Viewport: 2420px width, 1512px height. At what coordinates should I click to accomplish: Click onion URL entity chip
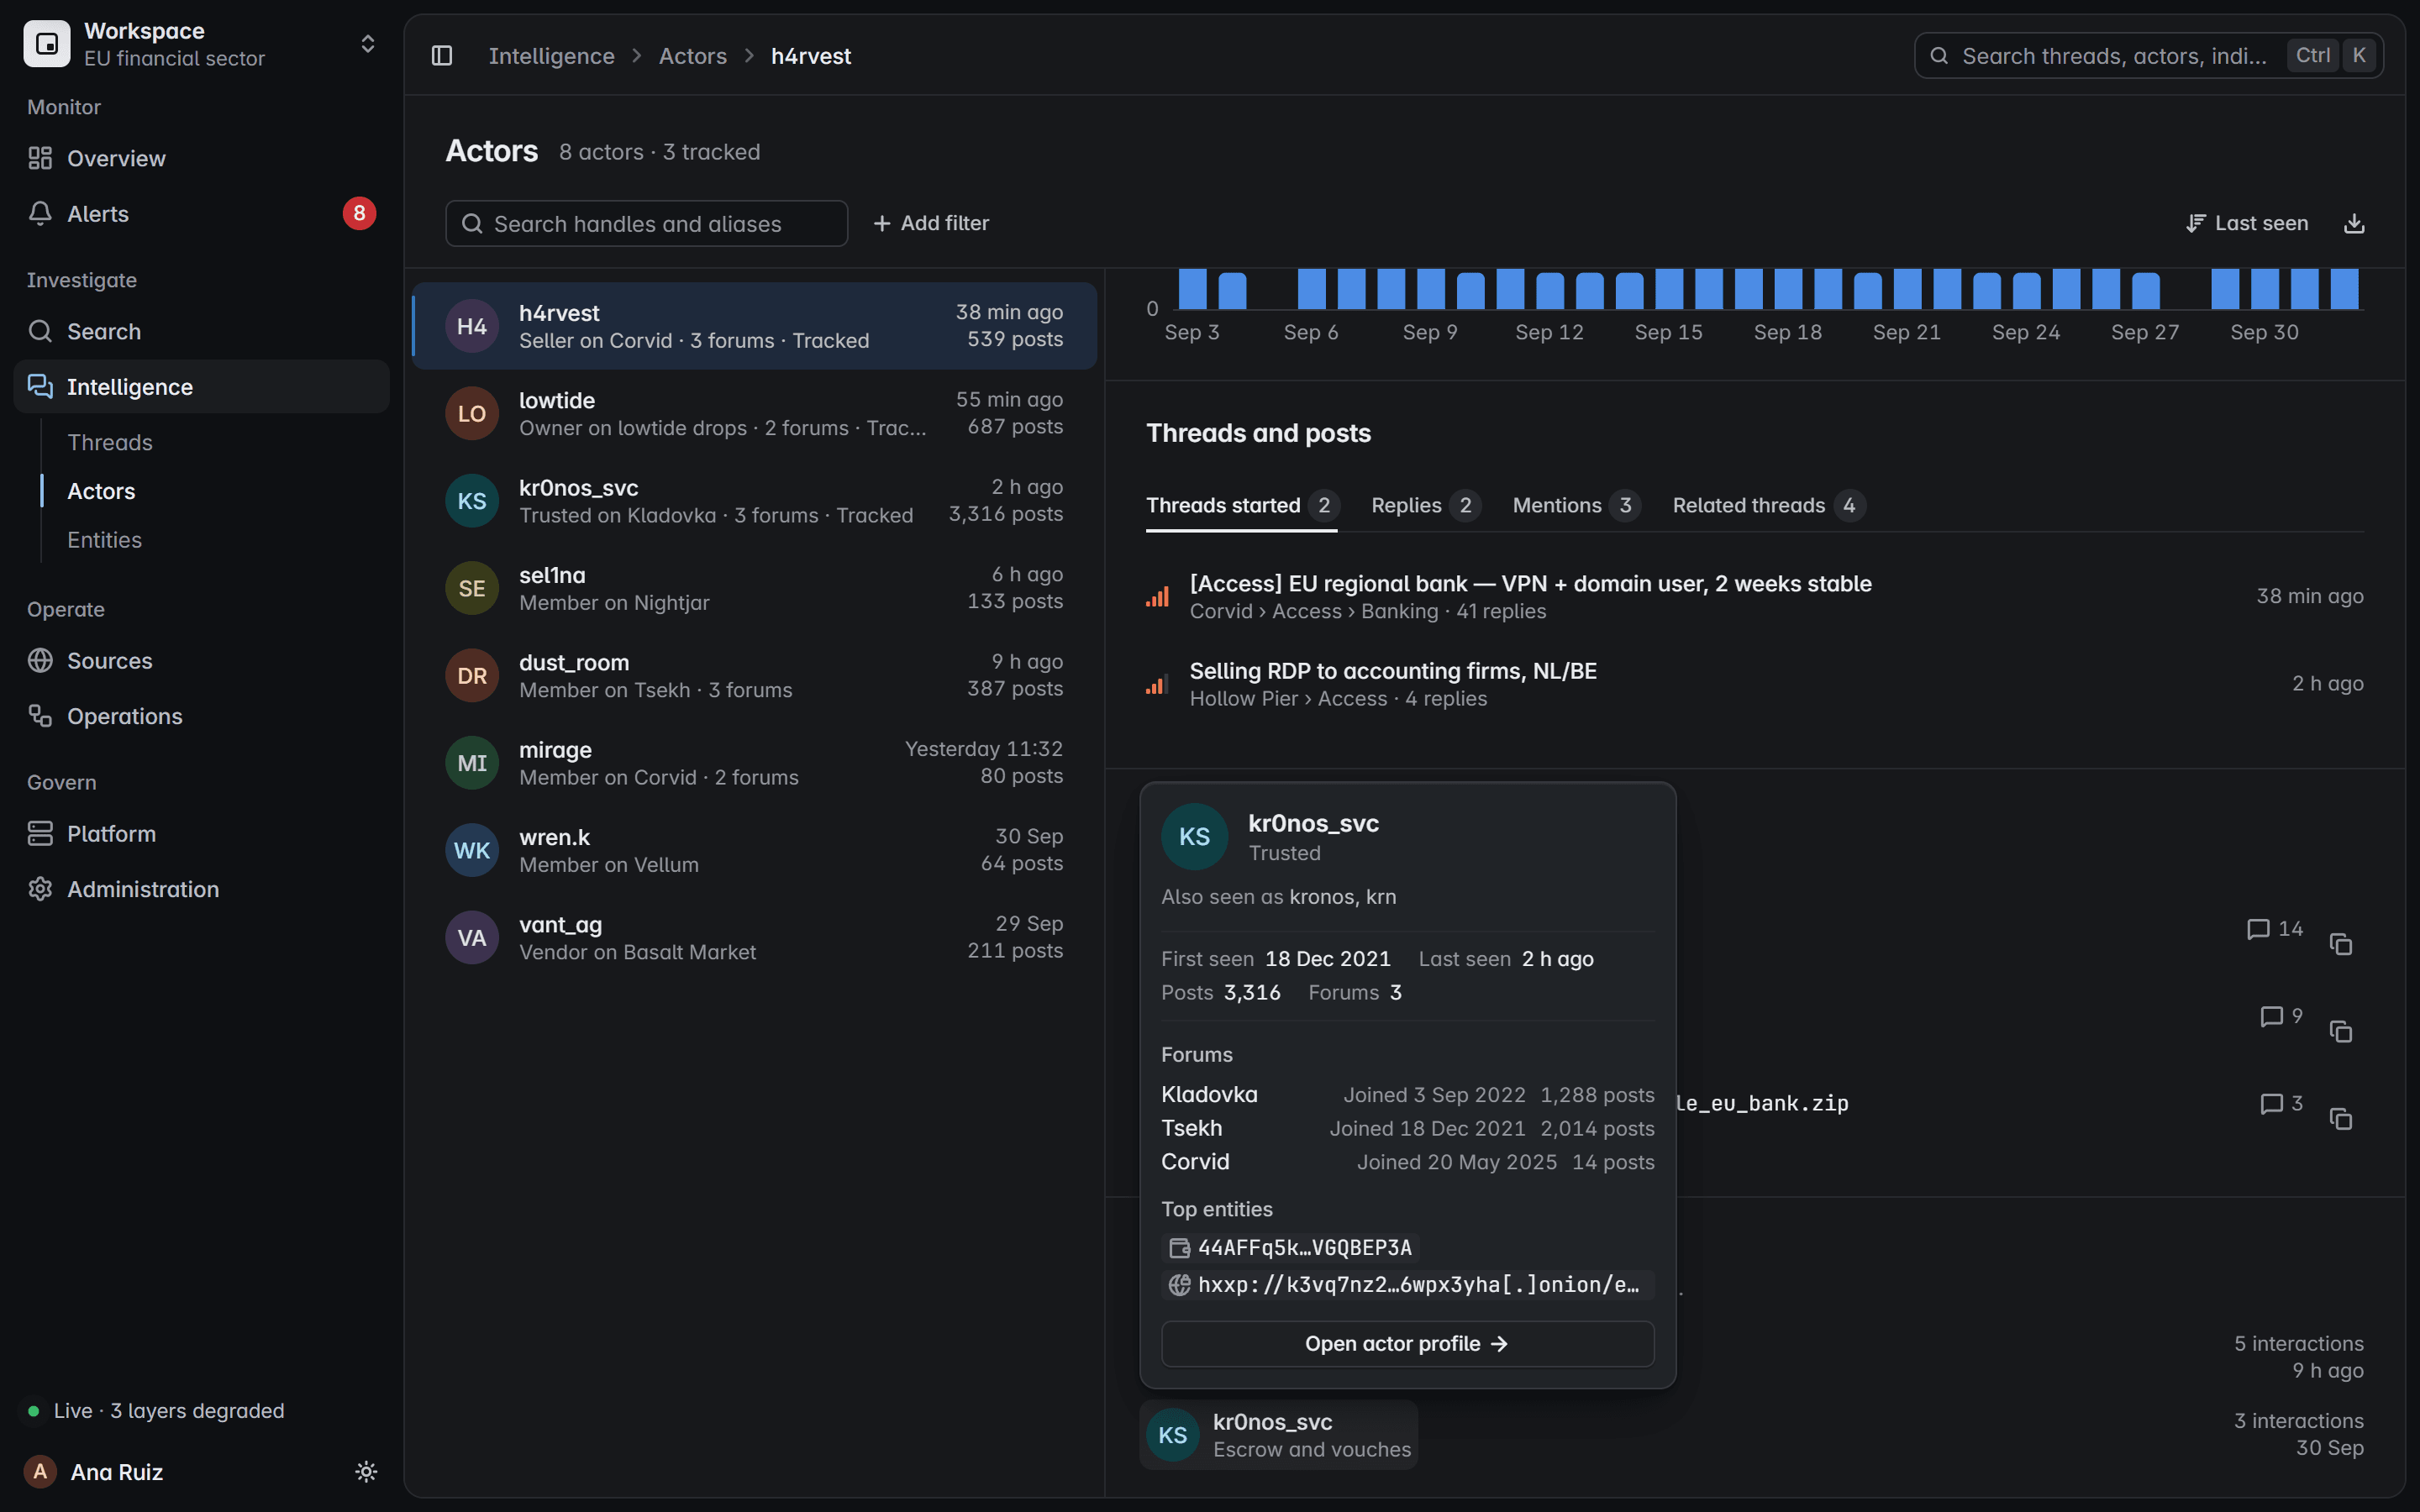point(1407,1284)
